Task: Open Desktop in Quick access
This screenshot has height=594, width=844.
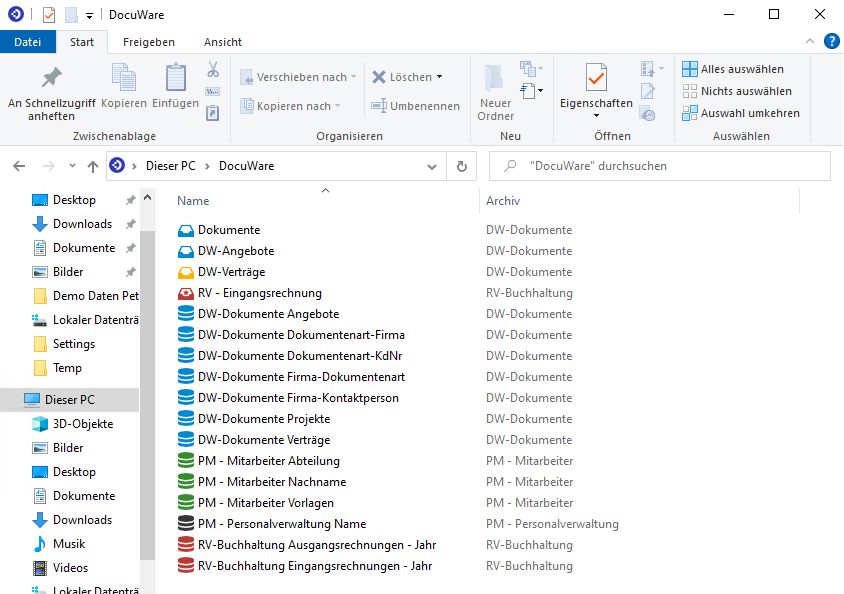Action: pyautogui.click(x=74, y=200)
